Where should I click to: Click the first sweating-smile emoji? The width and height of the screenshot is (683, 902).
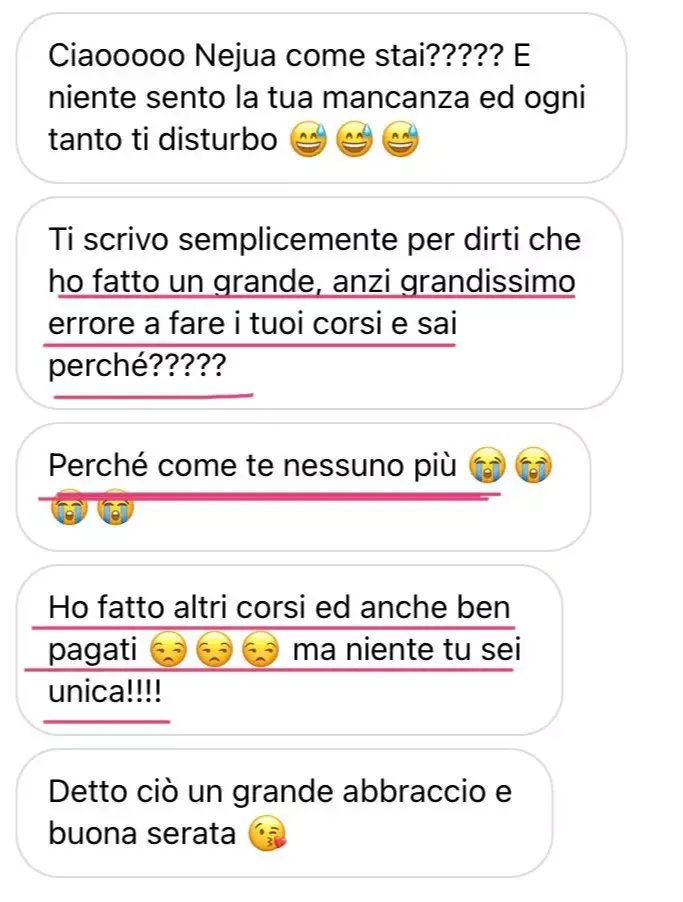308,140
